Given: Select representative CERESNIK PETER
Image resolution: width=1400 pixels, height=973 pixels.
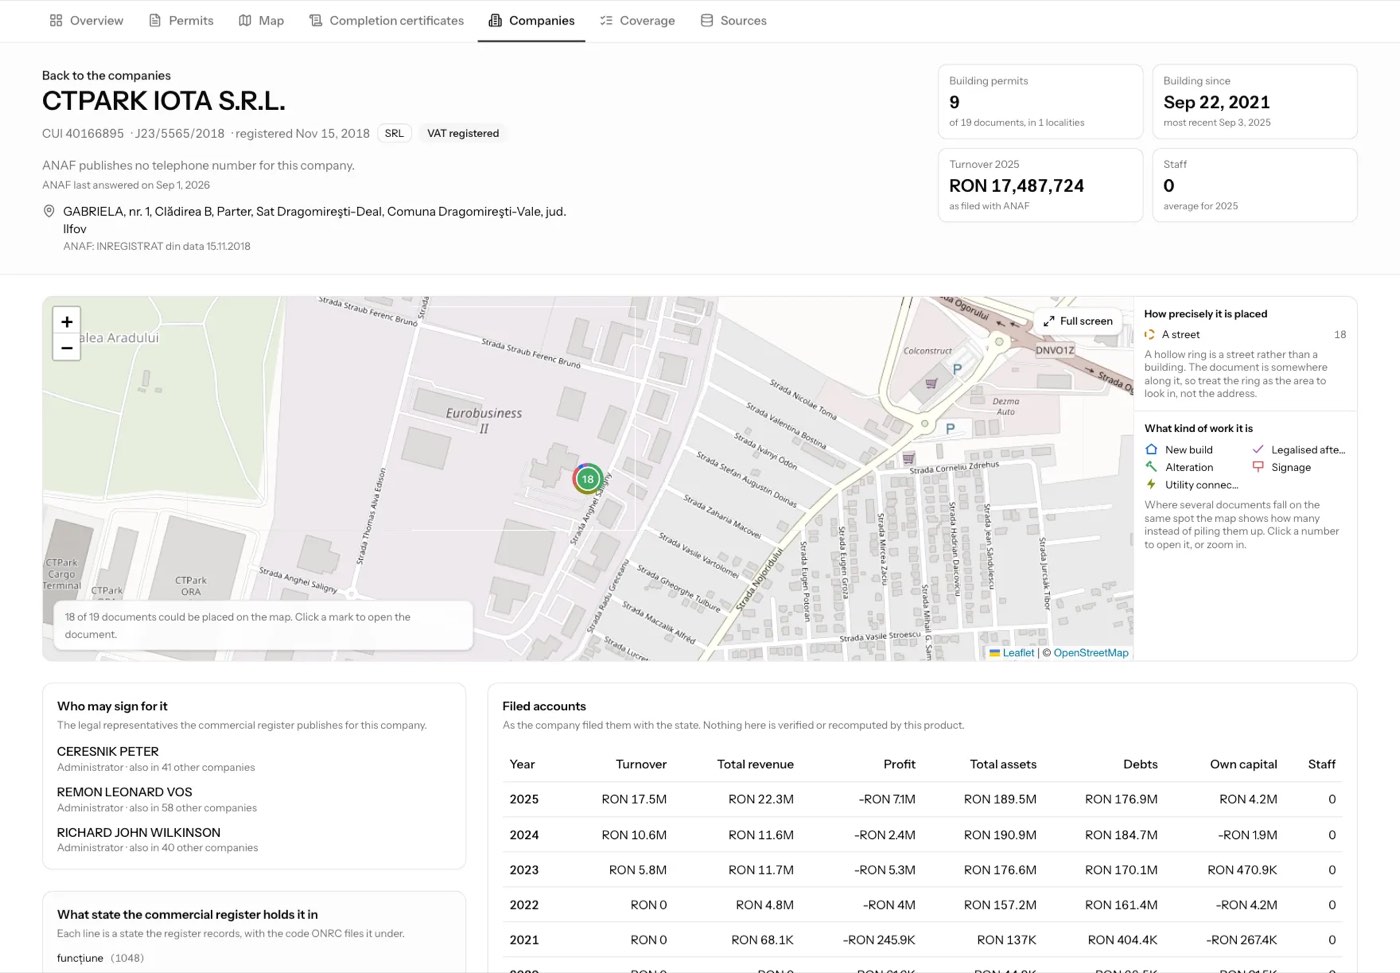Looking at the screenshot, I should [108, 751].
